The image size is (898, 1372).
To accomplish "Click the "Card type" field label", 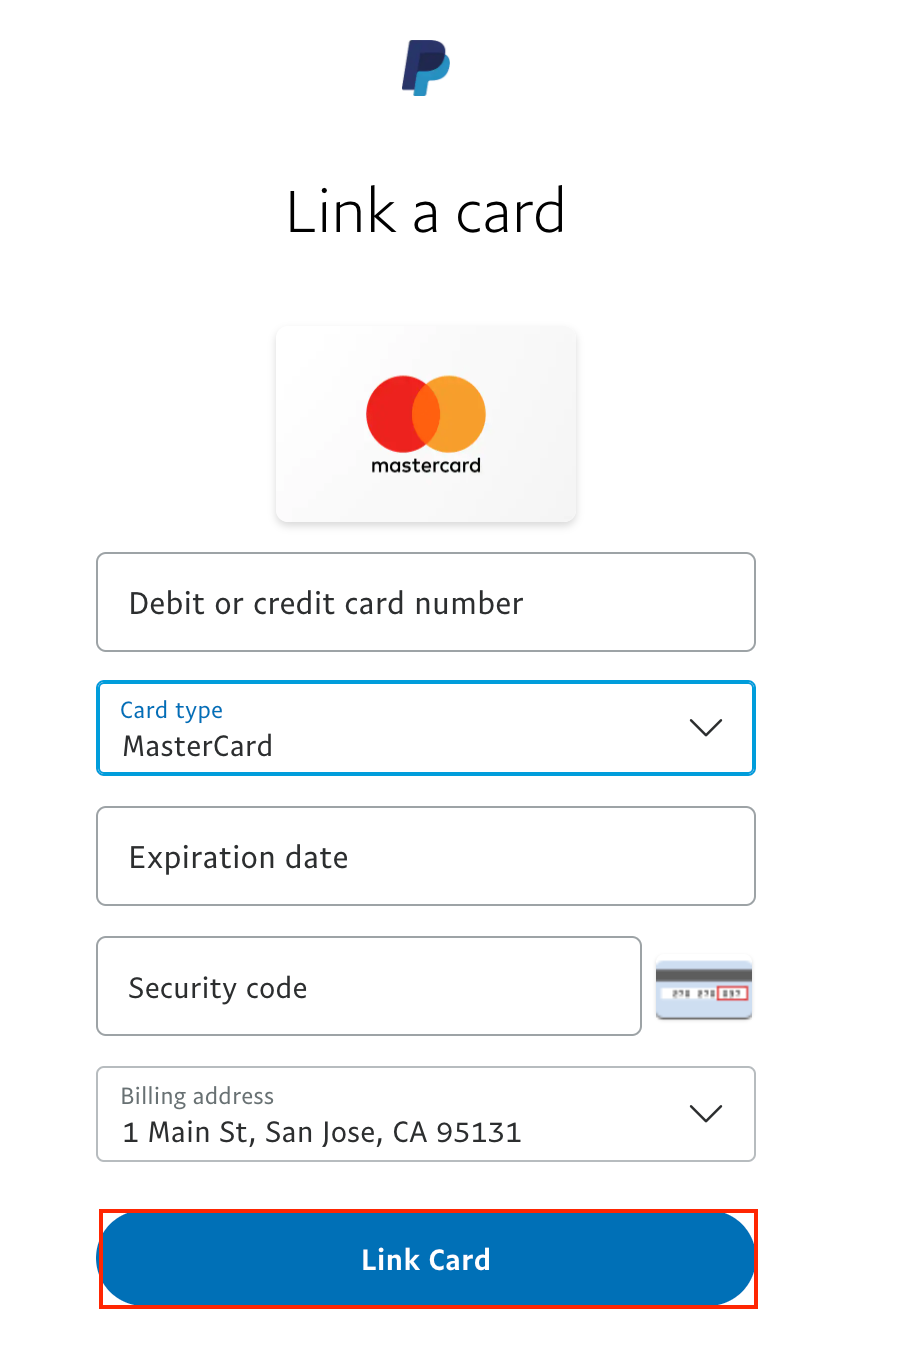I will point(171,710).
